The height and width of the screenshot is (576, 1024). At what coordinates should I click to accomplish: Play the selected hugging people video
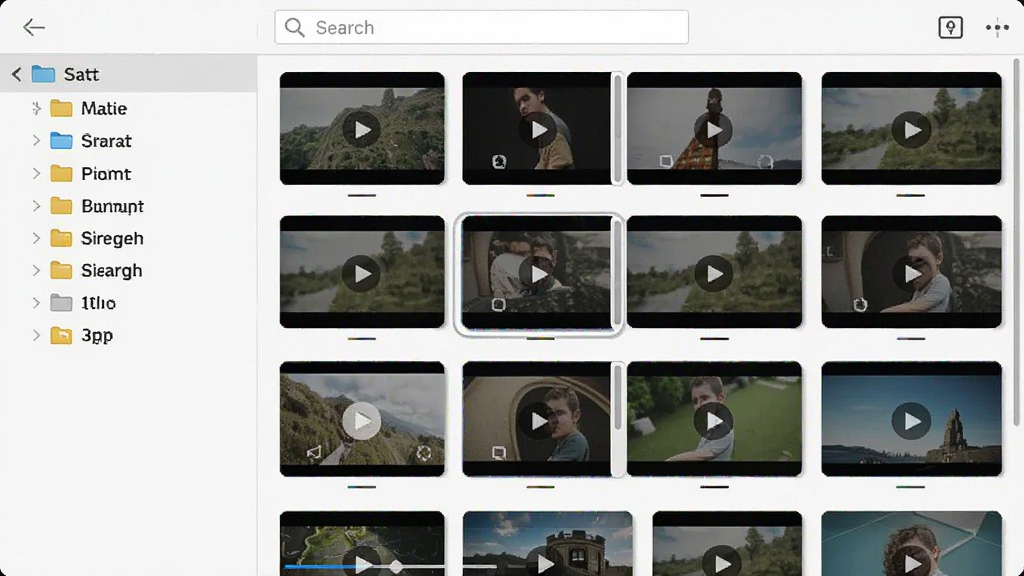pyautogui.click(x=537, y=274)
